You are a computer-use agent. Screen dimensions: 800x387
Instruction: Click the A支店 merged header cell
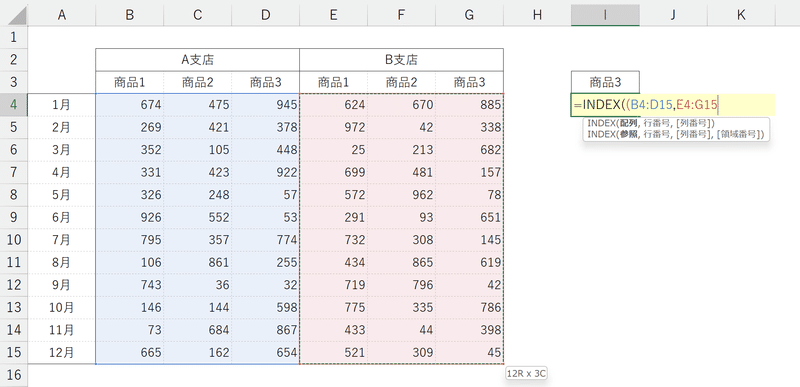pyautogui.click(x=197, y=60)
